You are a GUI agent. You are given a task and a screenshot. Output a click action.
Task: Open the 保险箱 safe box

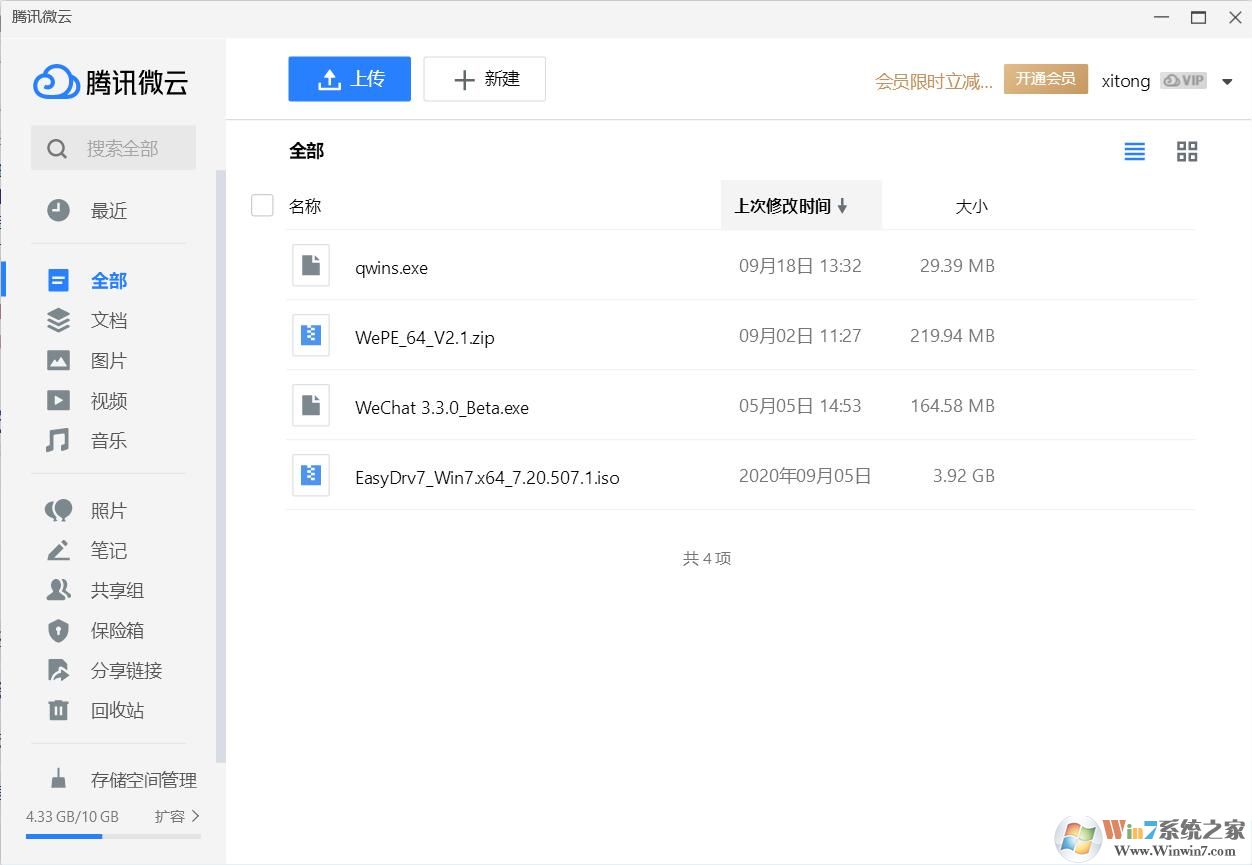pyautogui.click(x=116, y=630)
